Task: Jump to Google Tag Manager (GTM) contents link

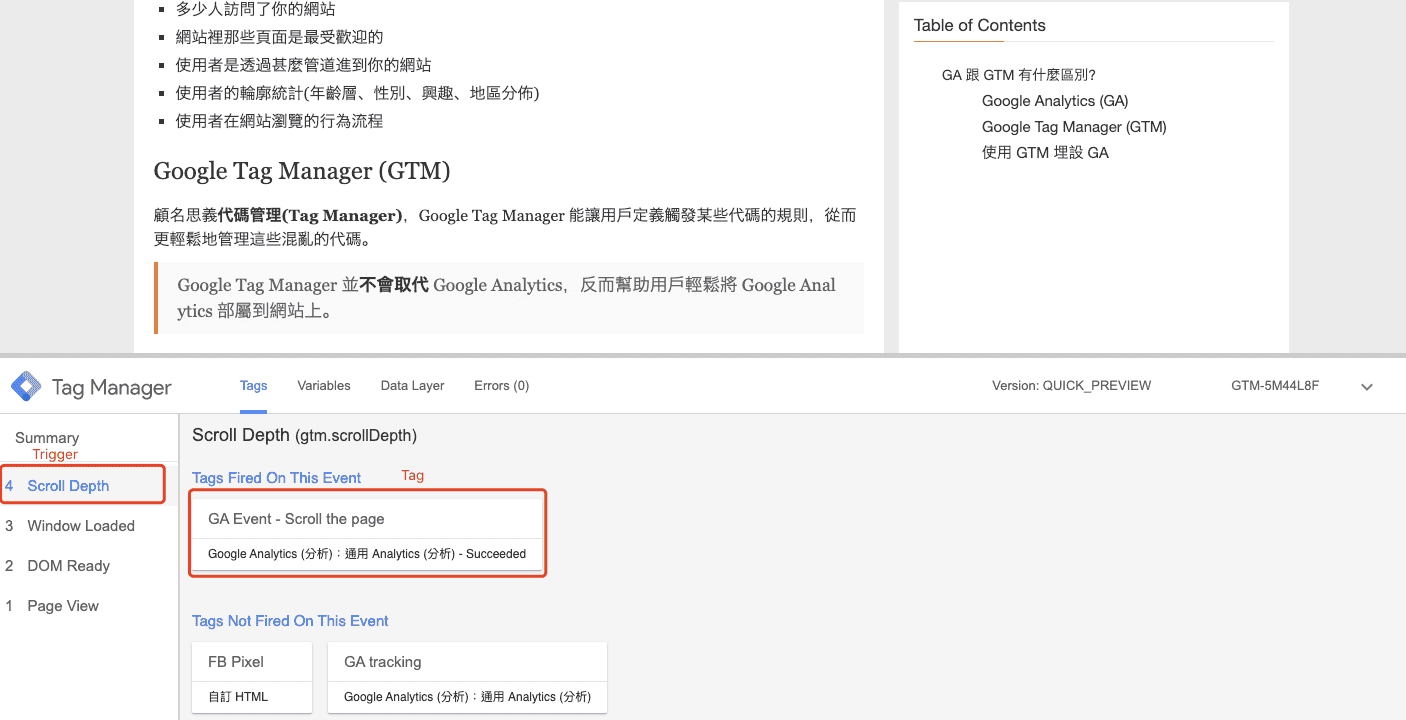Action: coord(1074,127)
